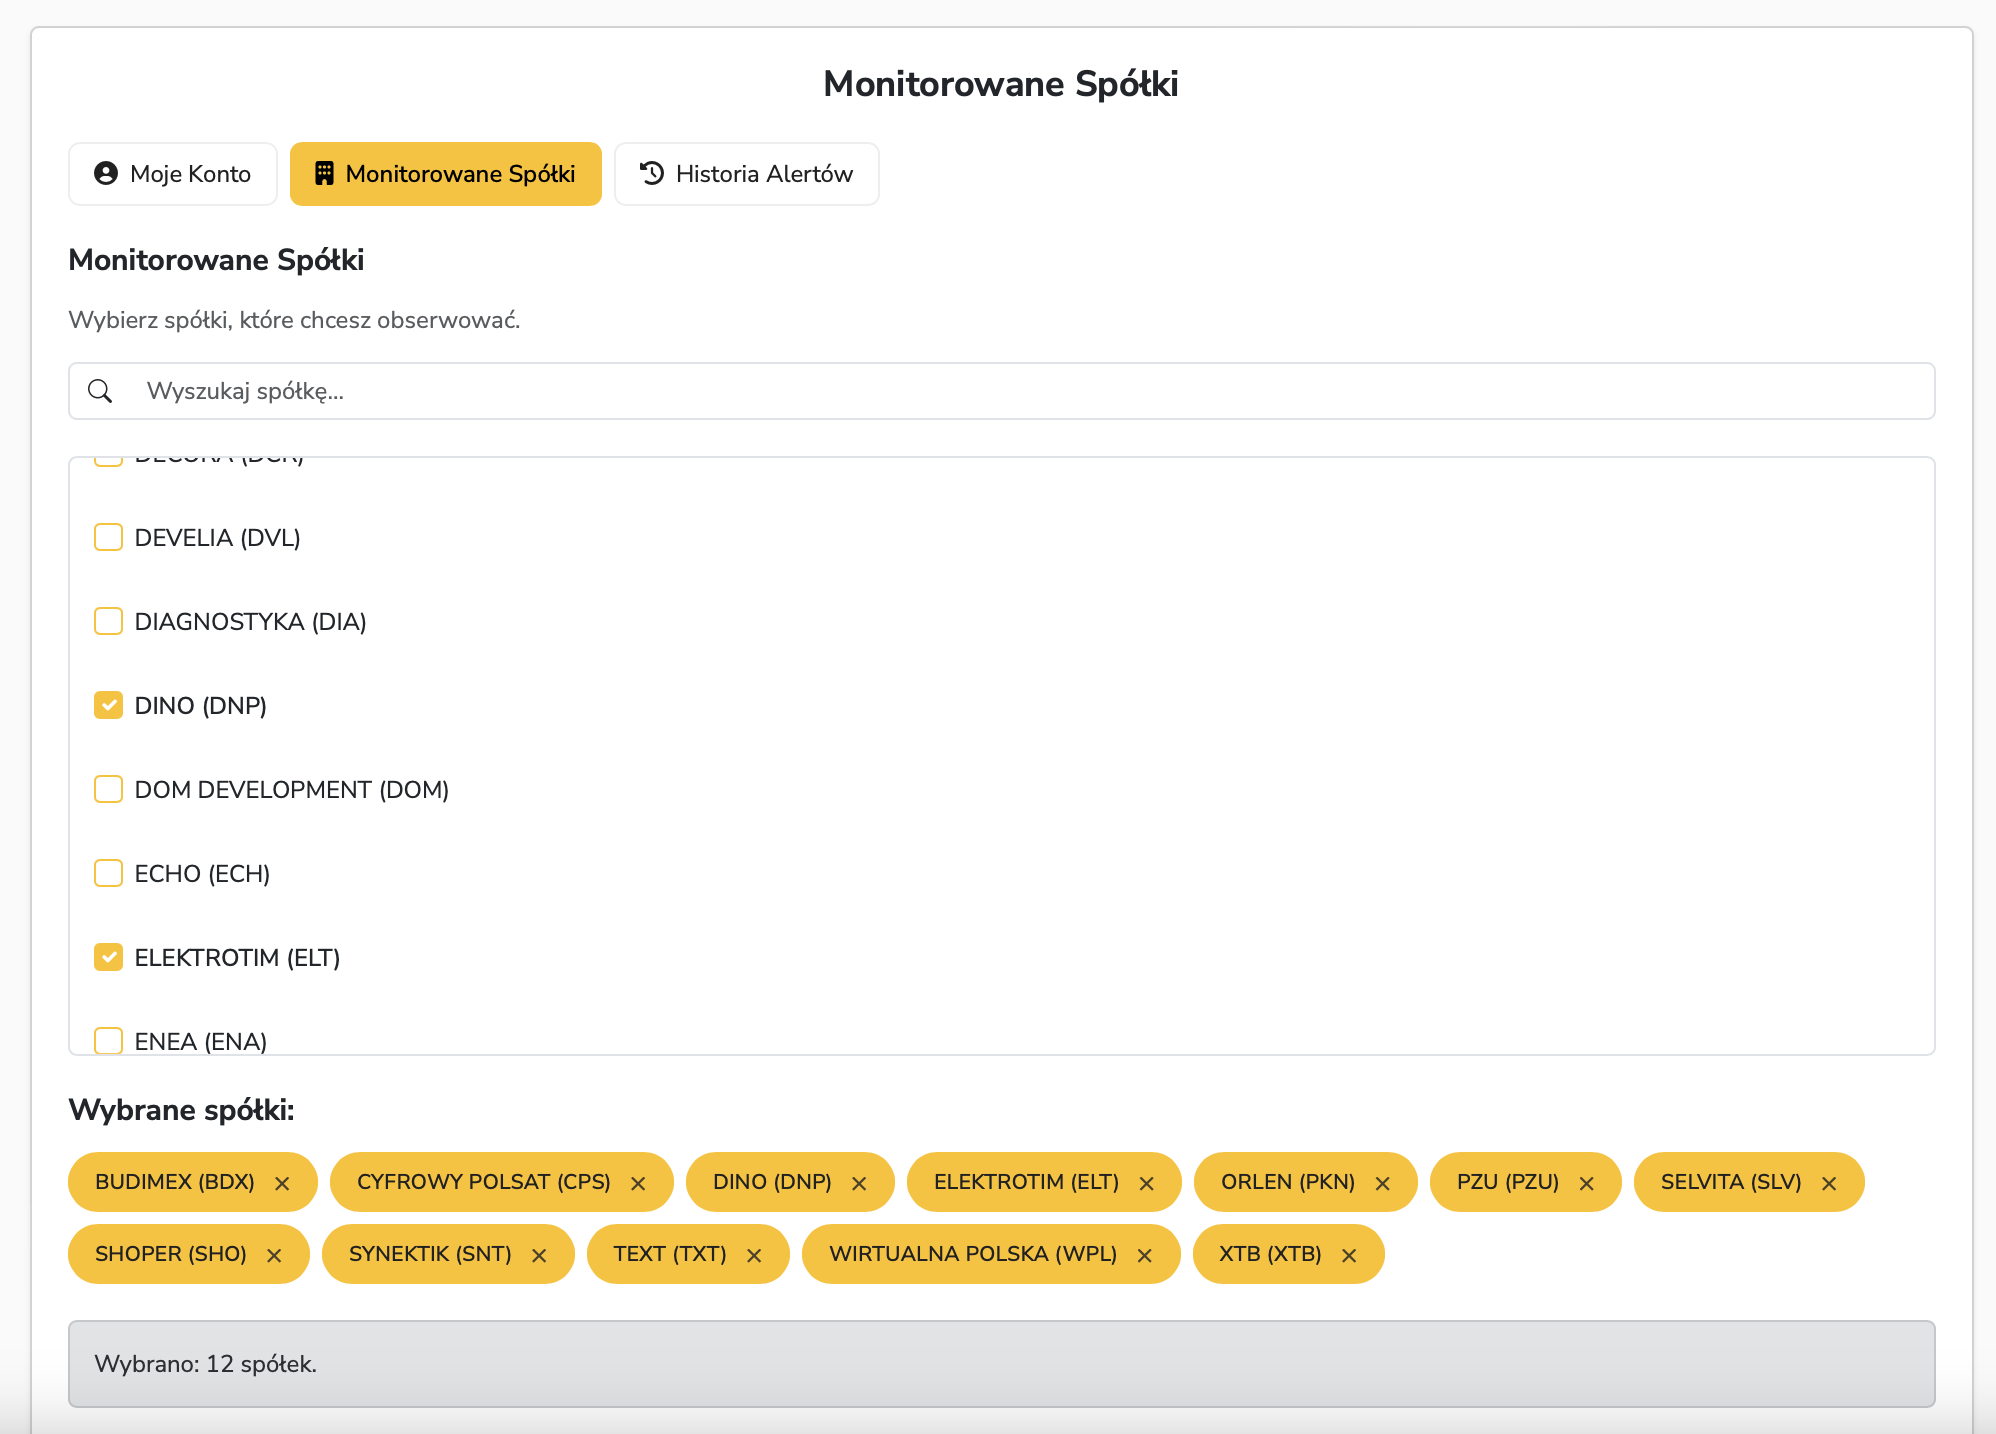Screen dimensions: 1996x1434
Task: Remove XTB (XTB) chip with X icon
Action: click(x=1349, y=1255)
